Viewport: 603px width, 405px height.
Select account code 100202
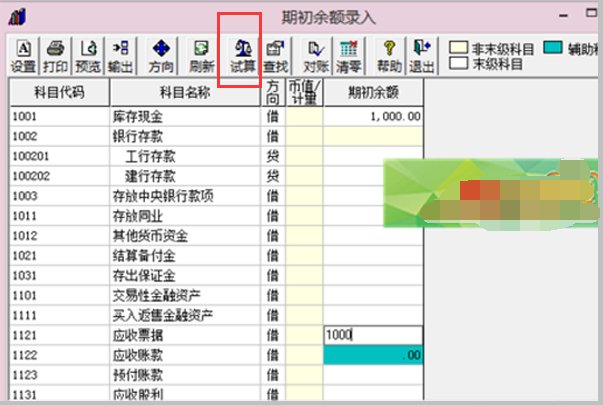31,177
